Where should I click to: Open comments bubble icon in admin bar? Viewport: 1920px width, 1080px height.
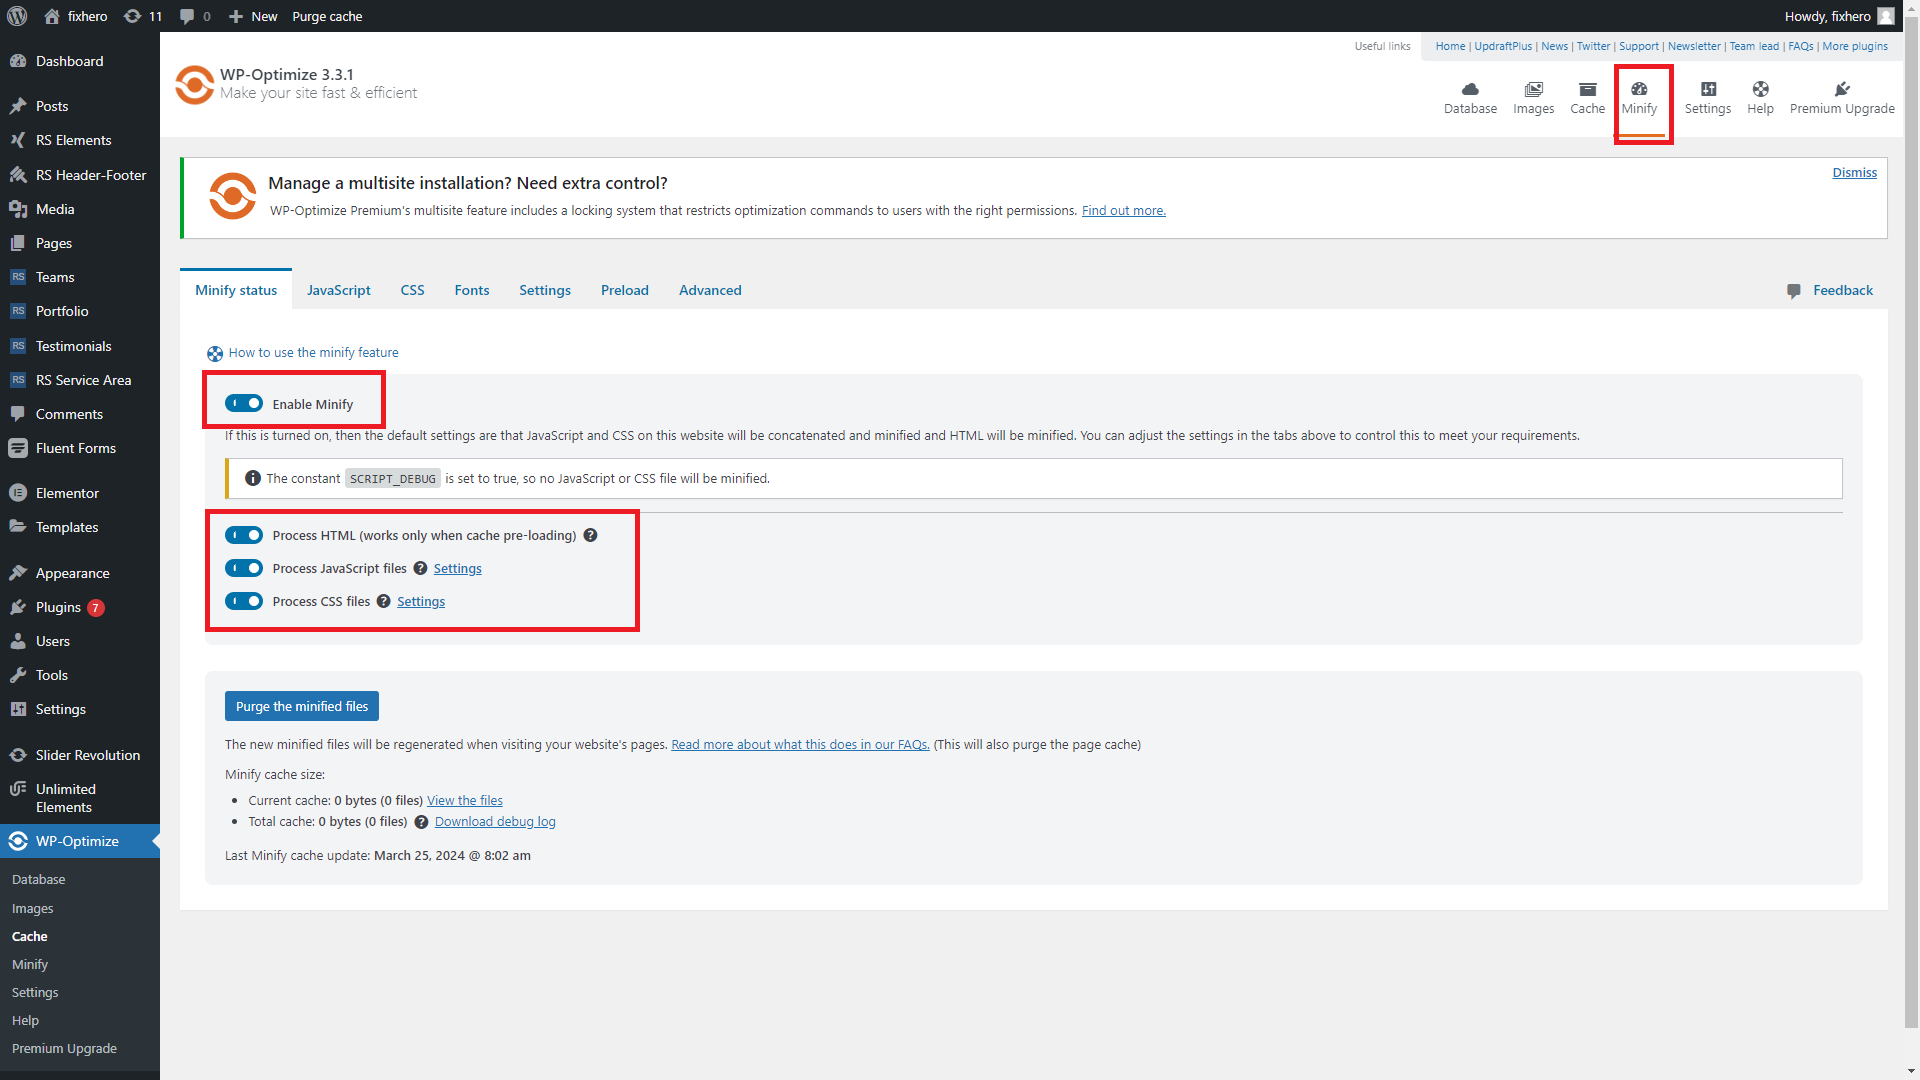[x=187, y=16]
